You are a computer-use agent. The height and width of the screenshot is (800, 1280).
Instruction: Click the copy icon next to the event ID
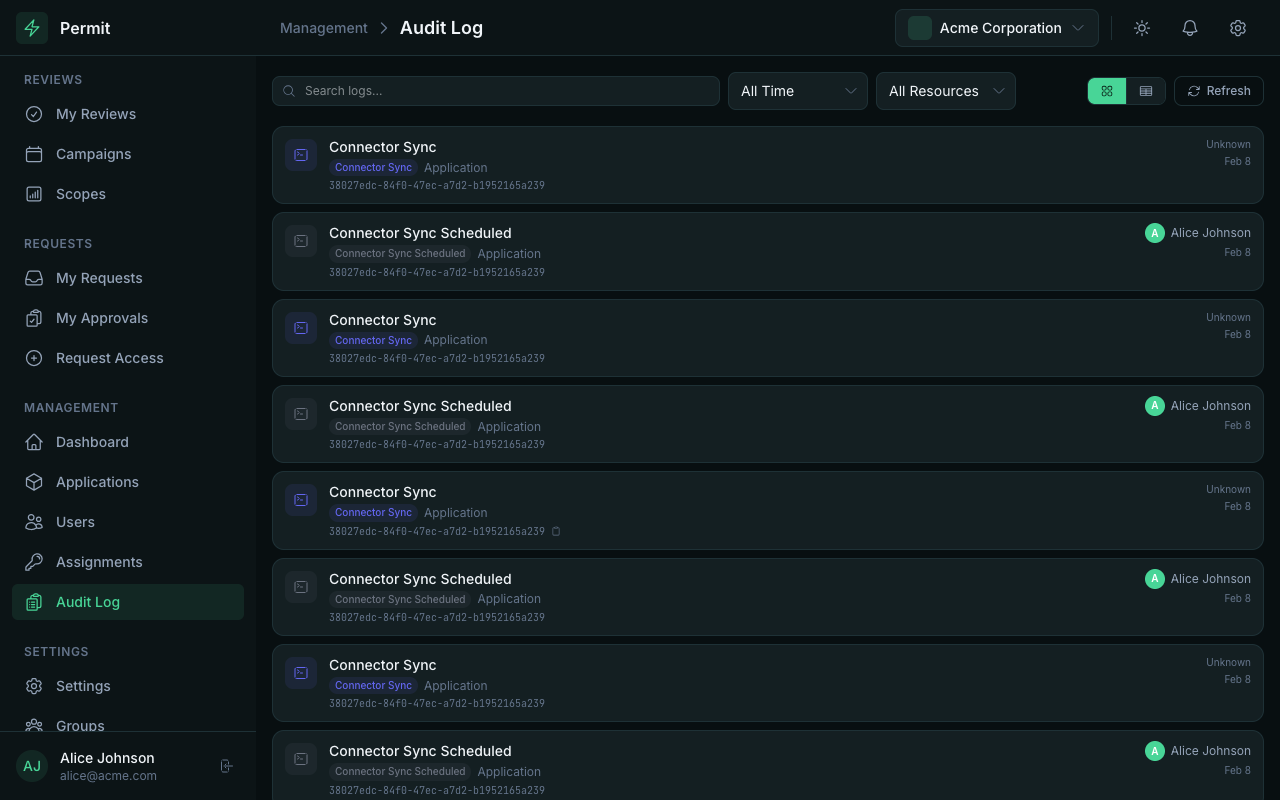coord(556,531)
